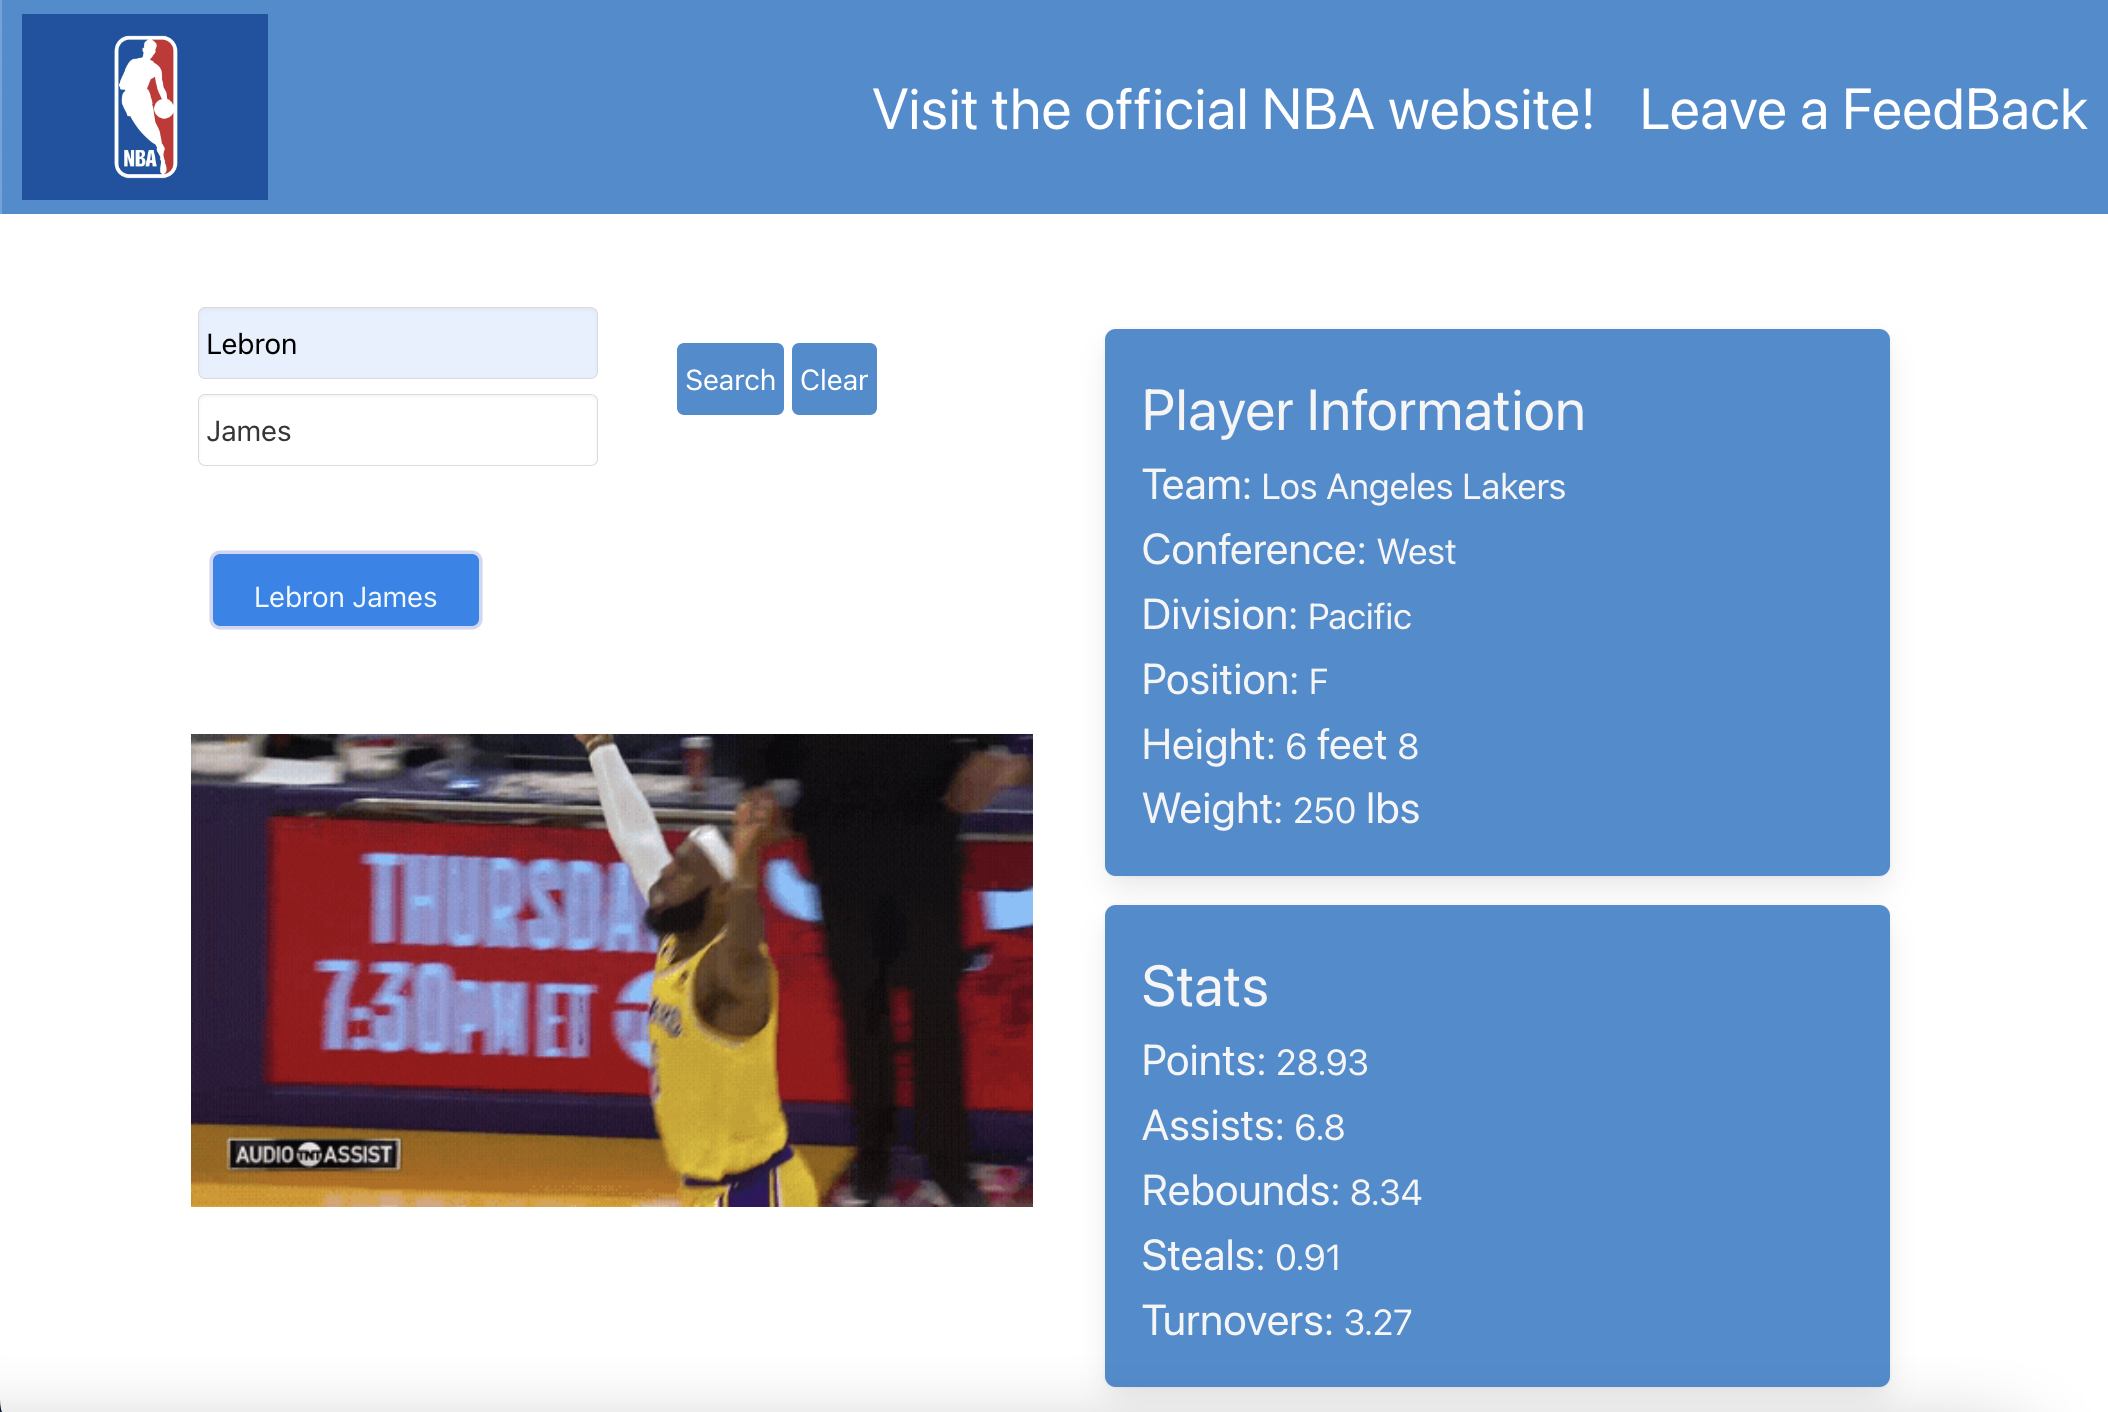Click the Clear button
The image size is (2108, 1412).
(x=834, y=379)
